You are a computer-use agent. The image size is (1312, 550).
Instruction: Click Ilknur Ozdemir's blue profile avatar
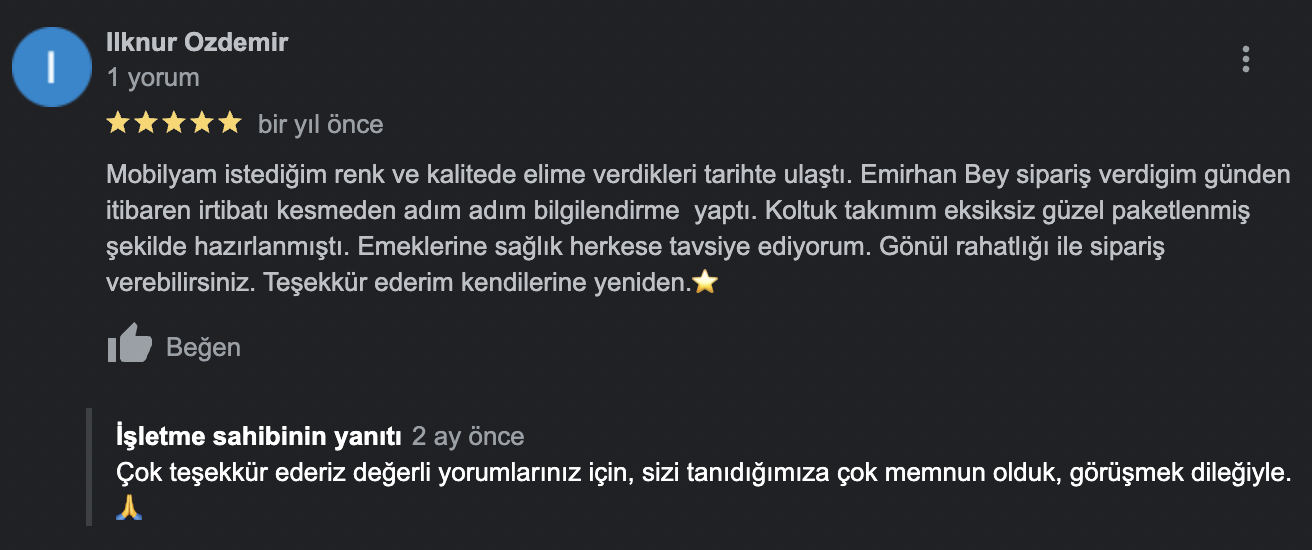52,66
